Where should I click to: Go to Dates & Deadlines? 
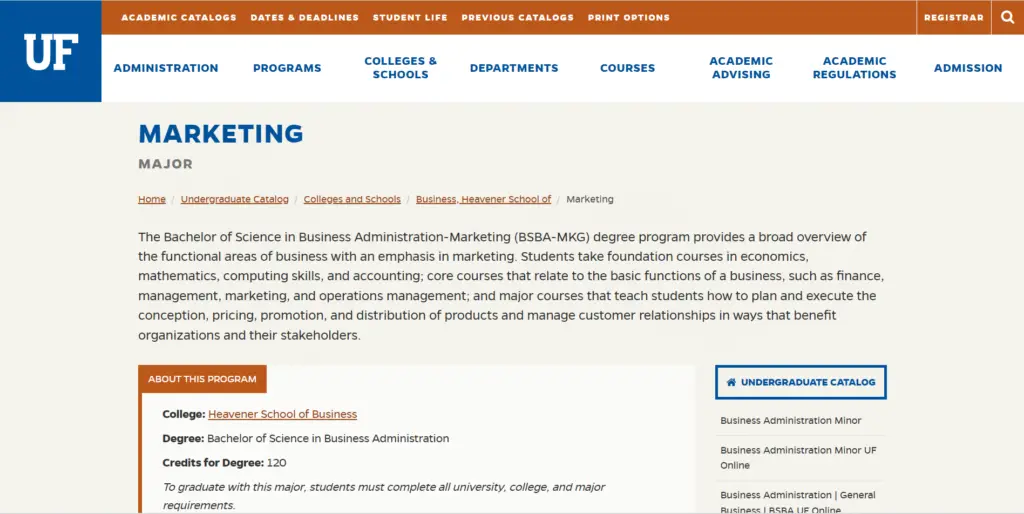pyautogui.click(x=304, y=18)
